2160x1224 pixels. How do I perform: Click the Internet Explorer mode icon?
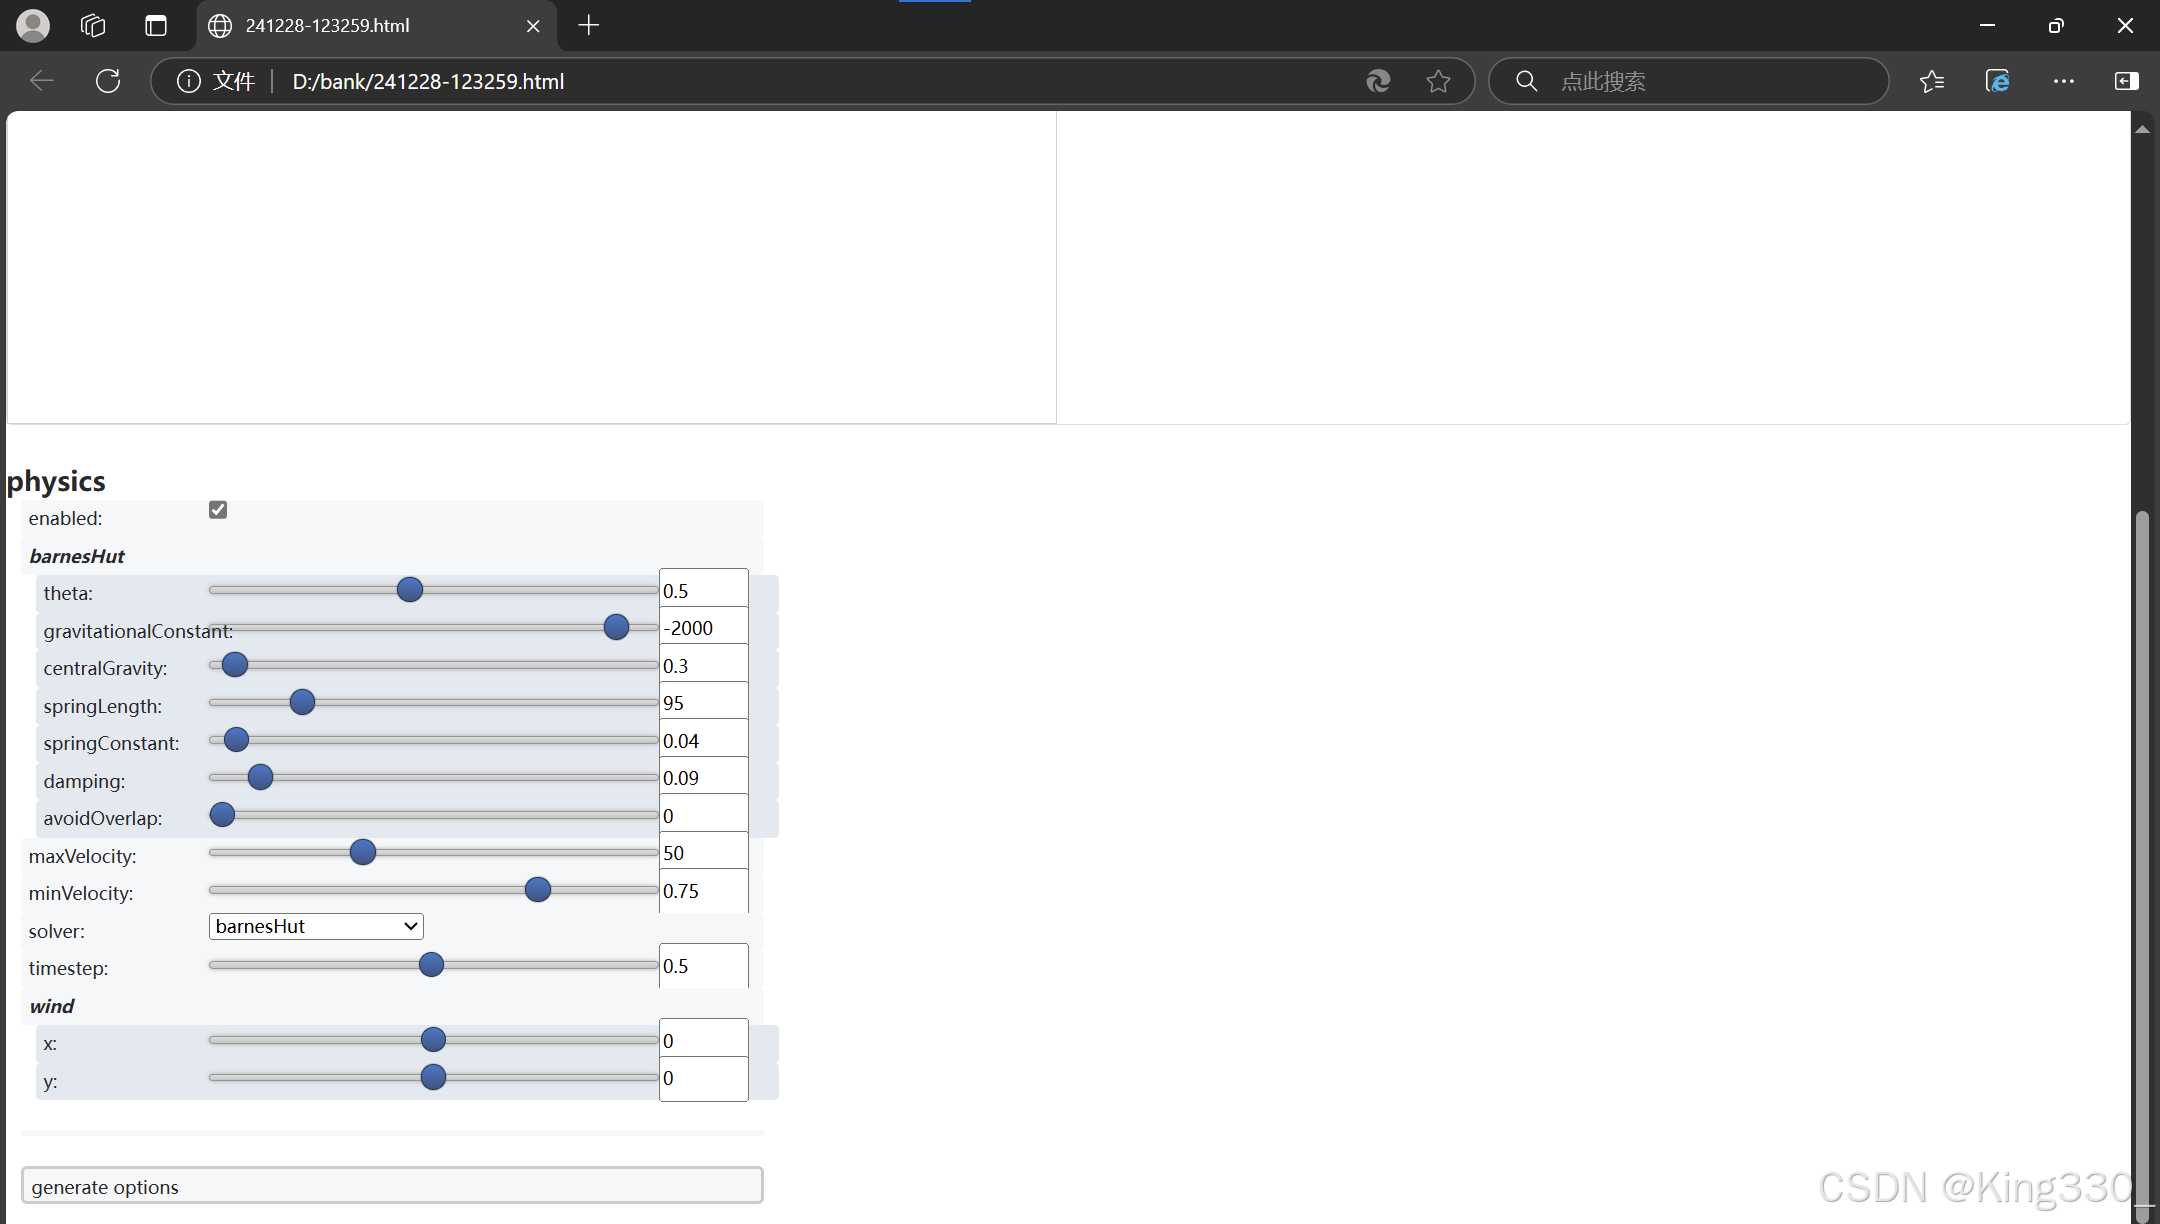click(x=1998, y=81)
